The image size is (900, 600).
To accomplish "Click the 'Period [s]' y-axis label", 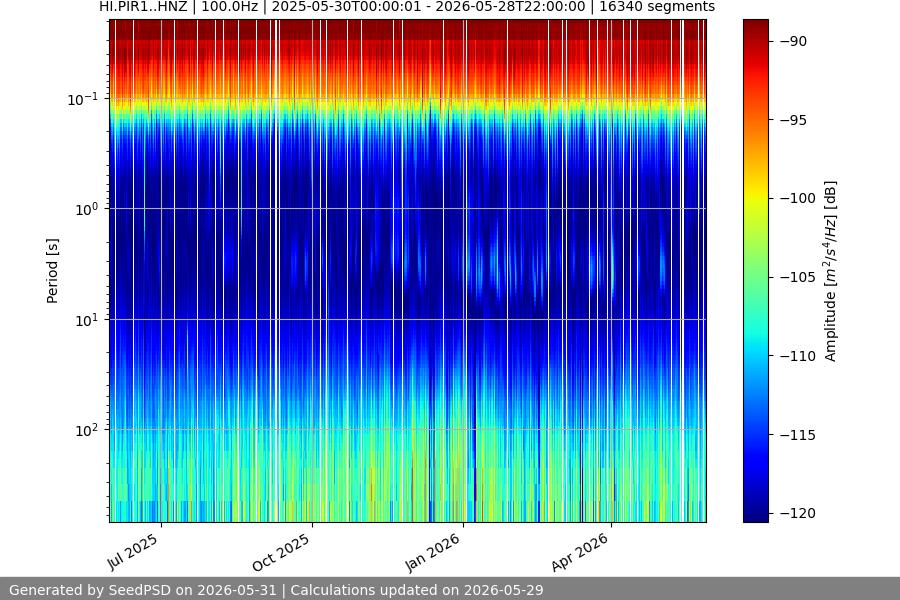I will tap(52, 271).
